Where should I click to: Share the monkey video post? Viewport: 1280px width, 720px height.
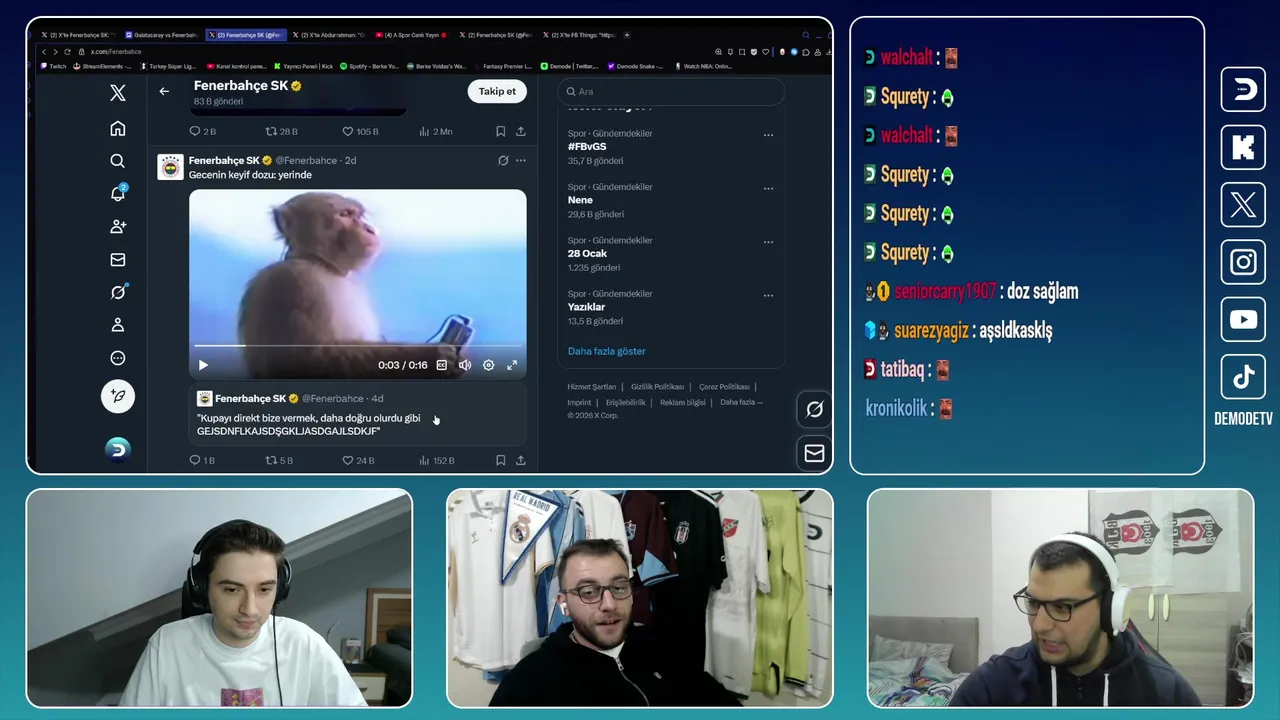coord(521,460)
